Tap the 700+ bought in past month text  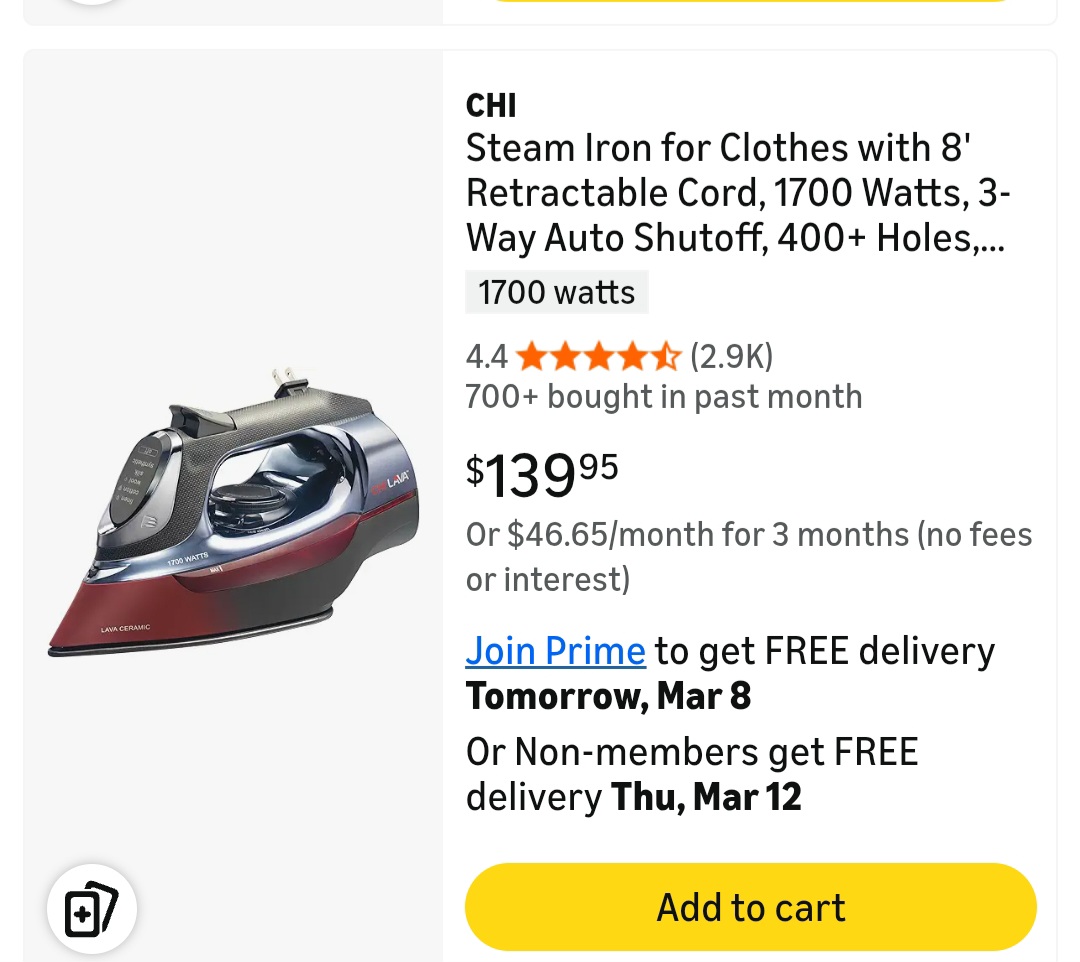(x=663, y=397)
